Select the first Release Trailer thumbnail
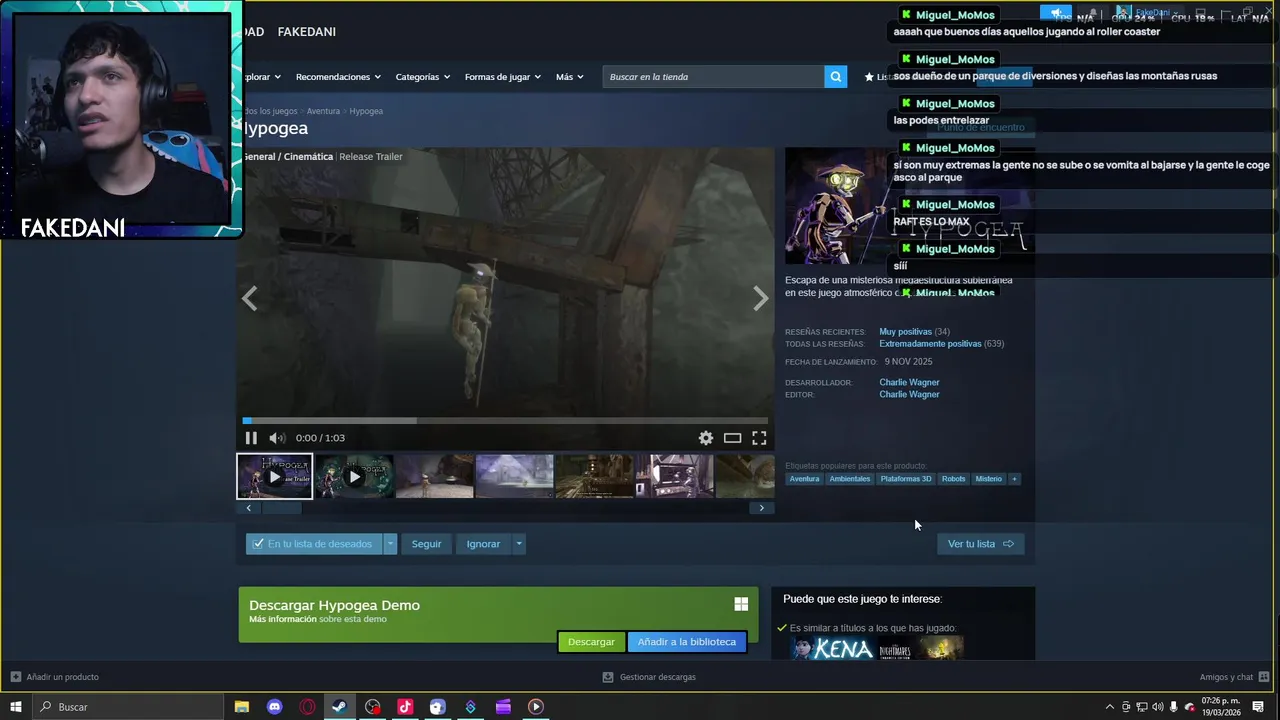This screenshot has height=720, width=1280. pyautogui.click(x=275, y=476)
